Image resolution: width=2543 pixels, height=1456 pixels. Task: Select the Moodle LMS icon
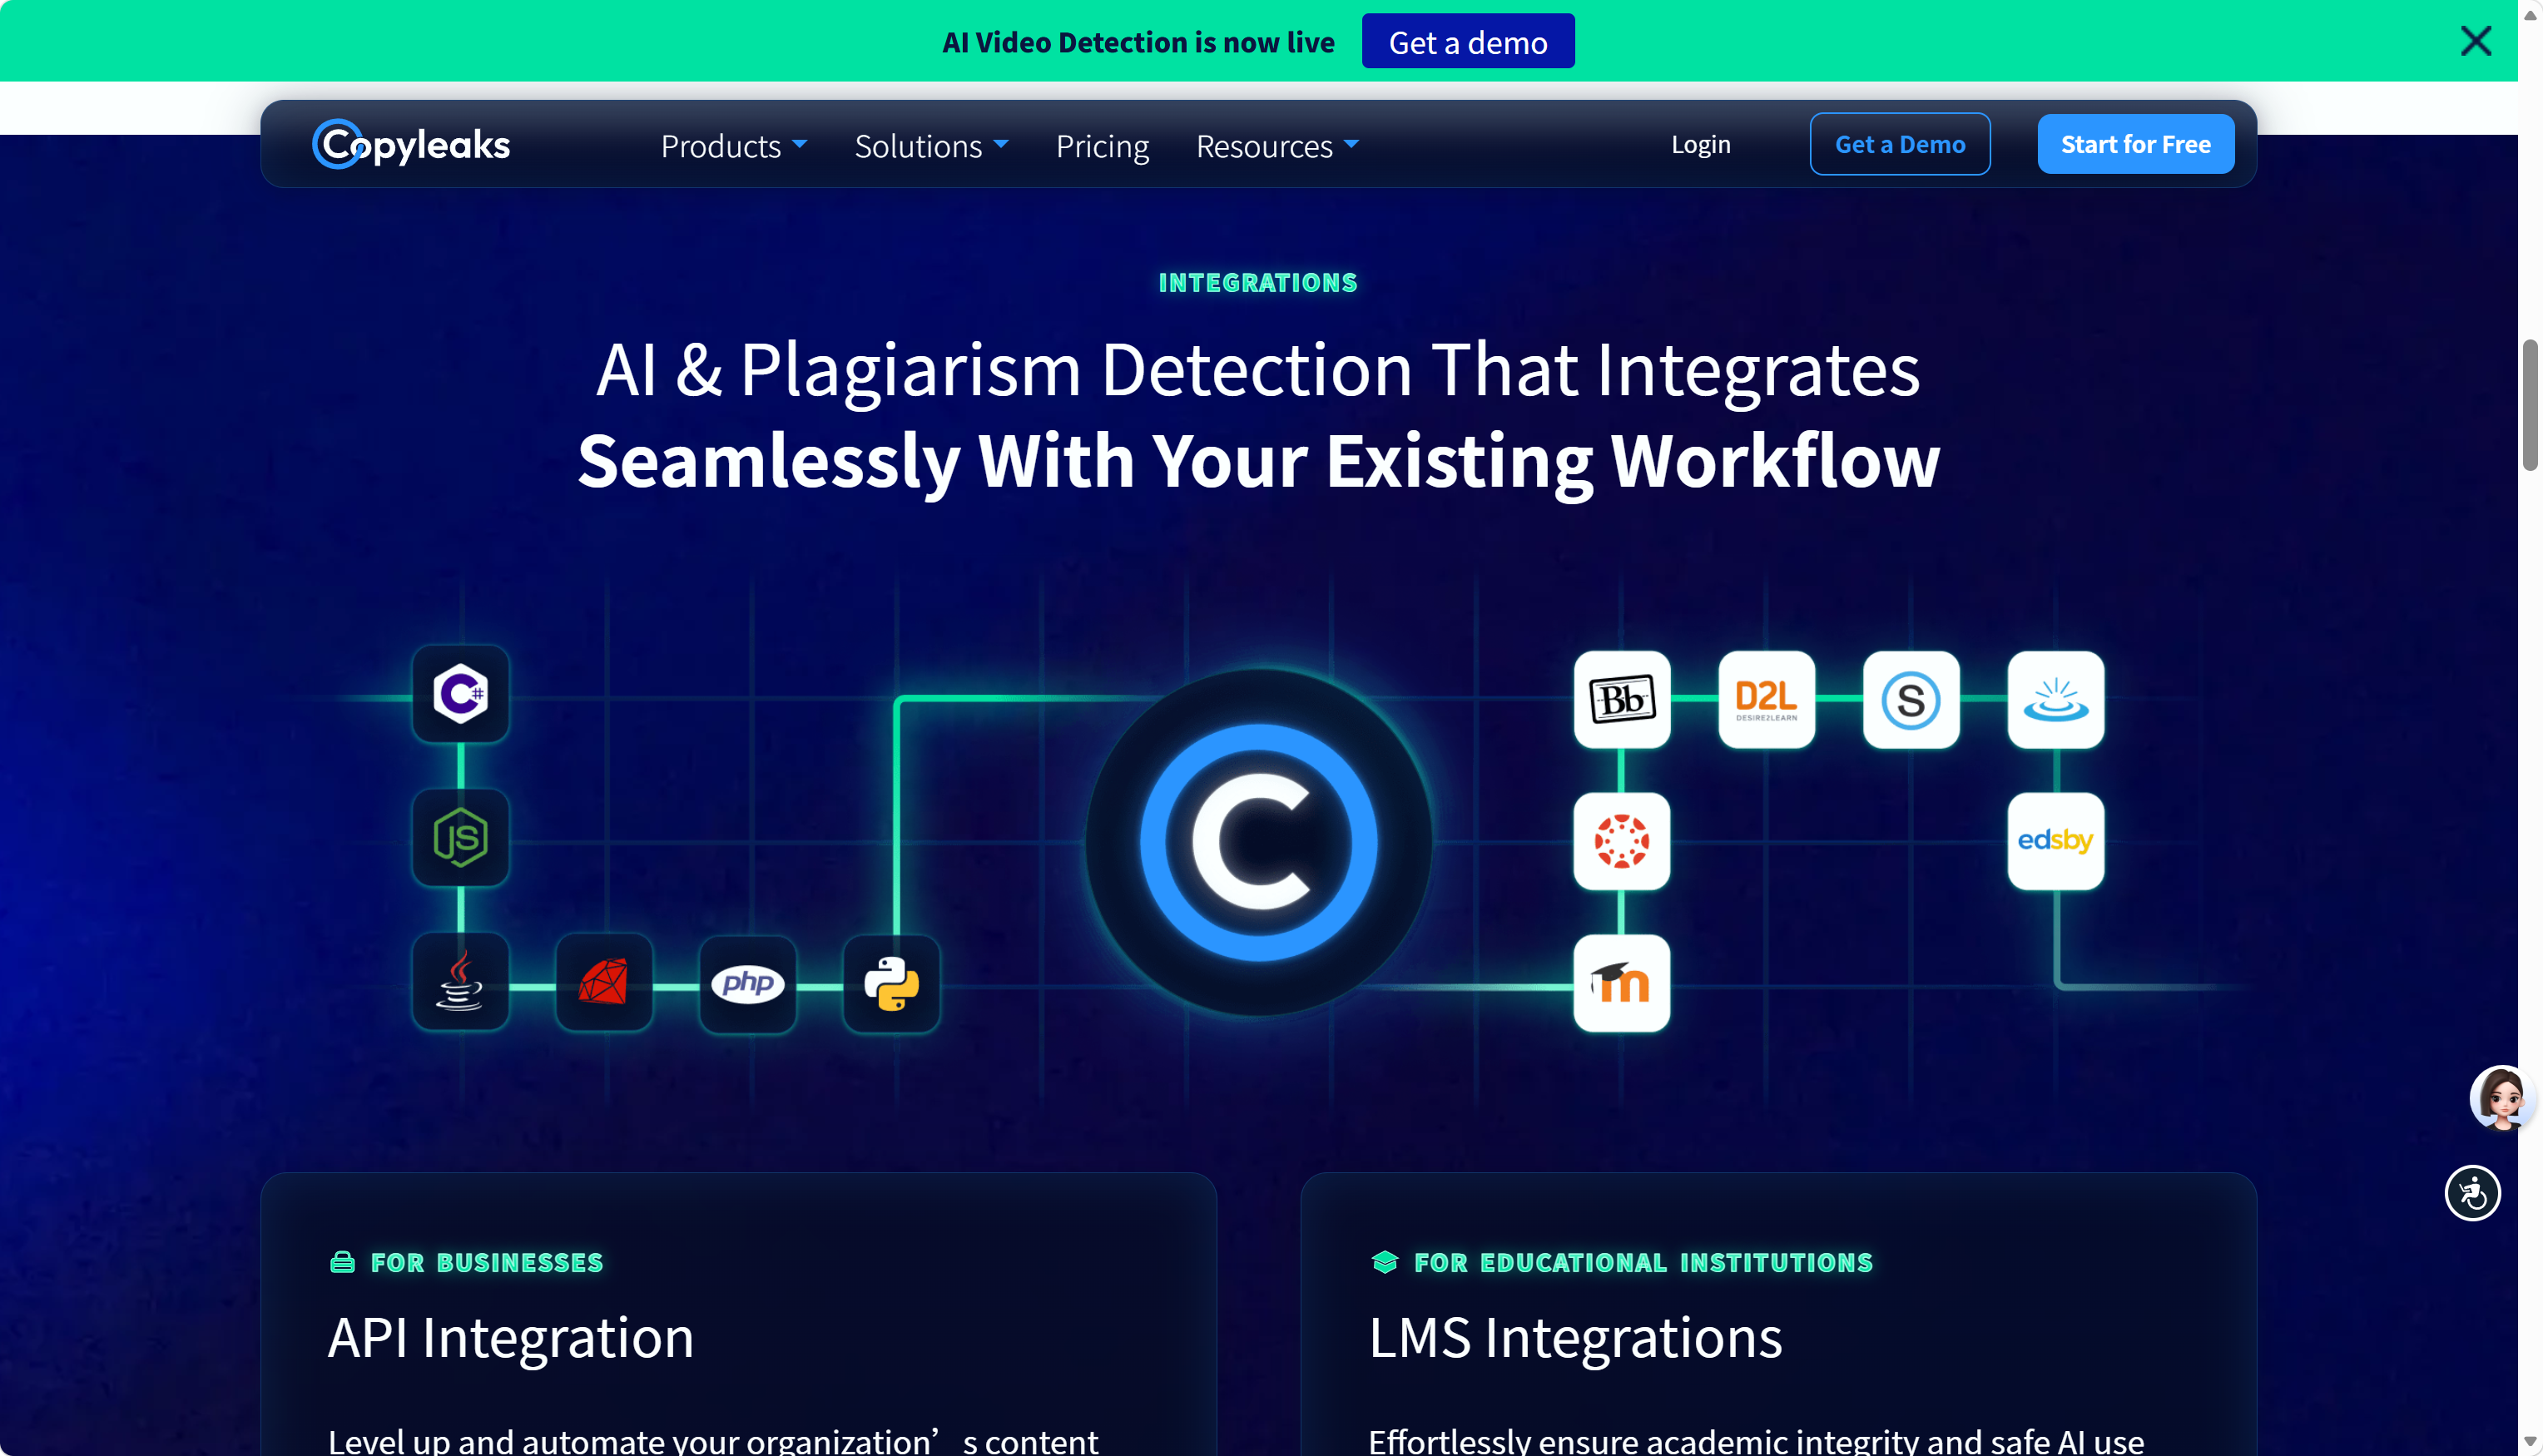point(1622,983)
